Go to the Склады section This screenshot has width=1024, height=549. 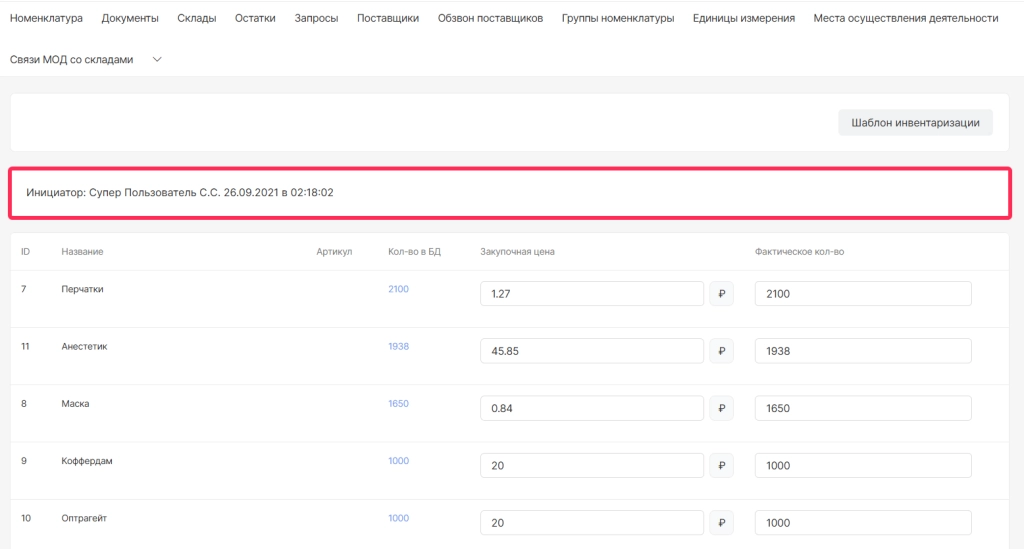coord(196,18)
